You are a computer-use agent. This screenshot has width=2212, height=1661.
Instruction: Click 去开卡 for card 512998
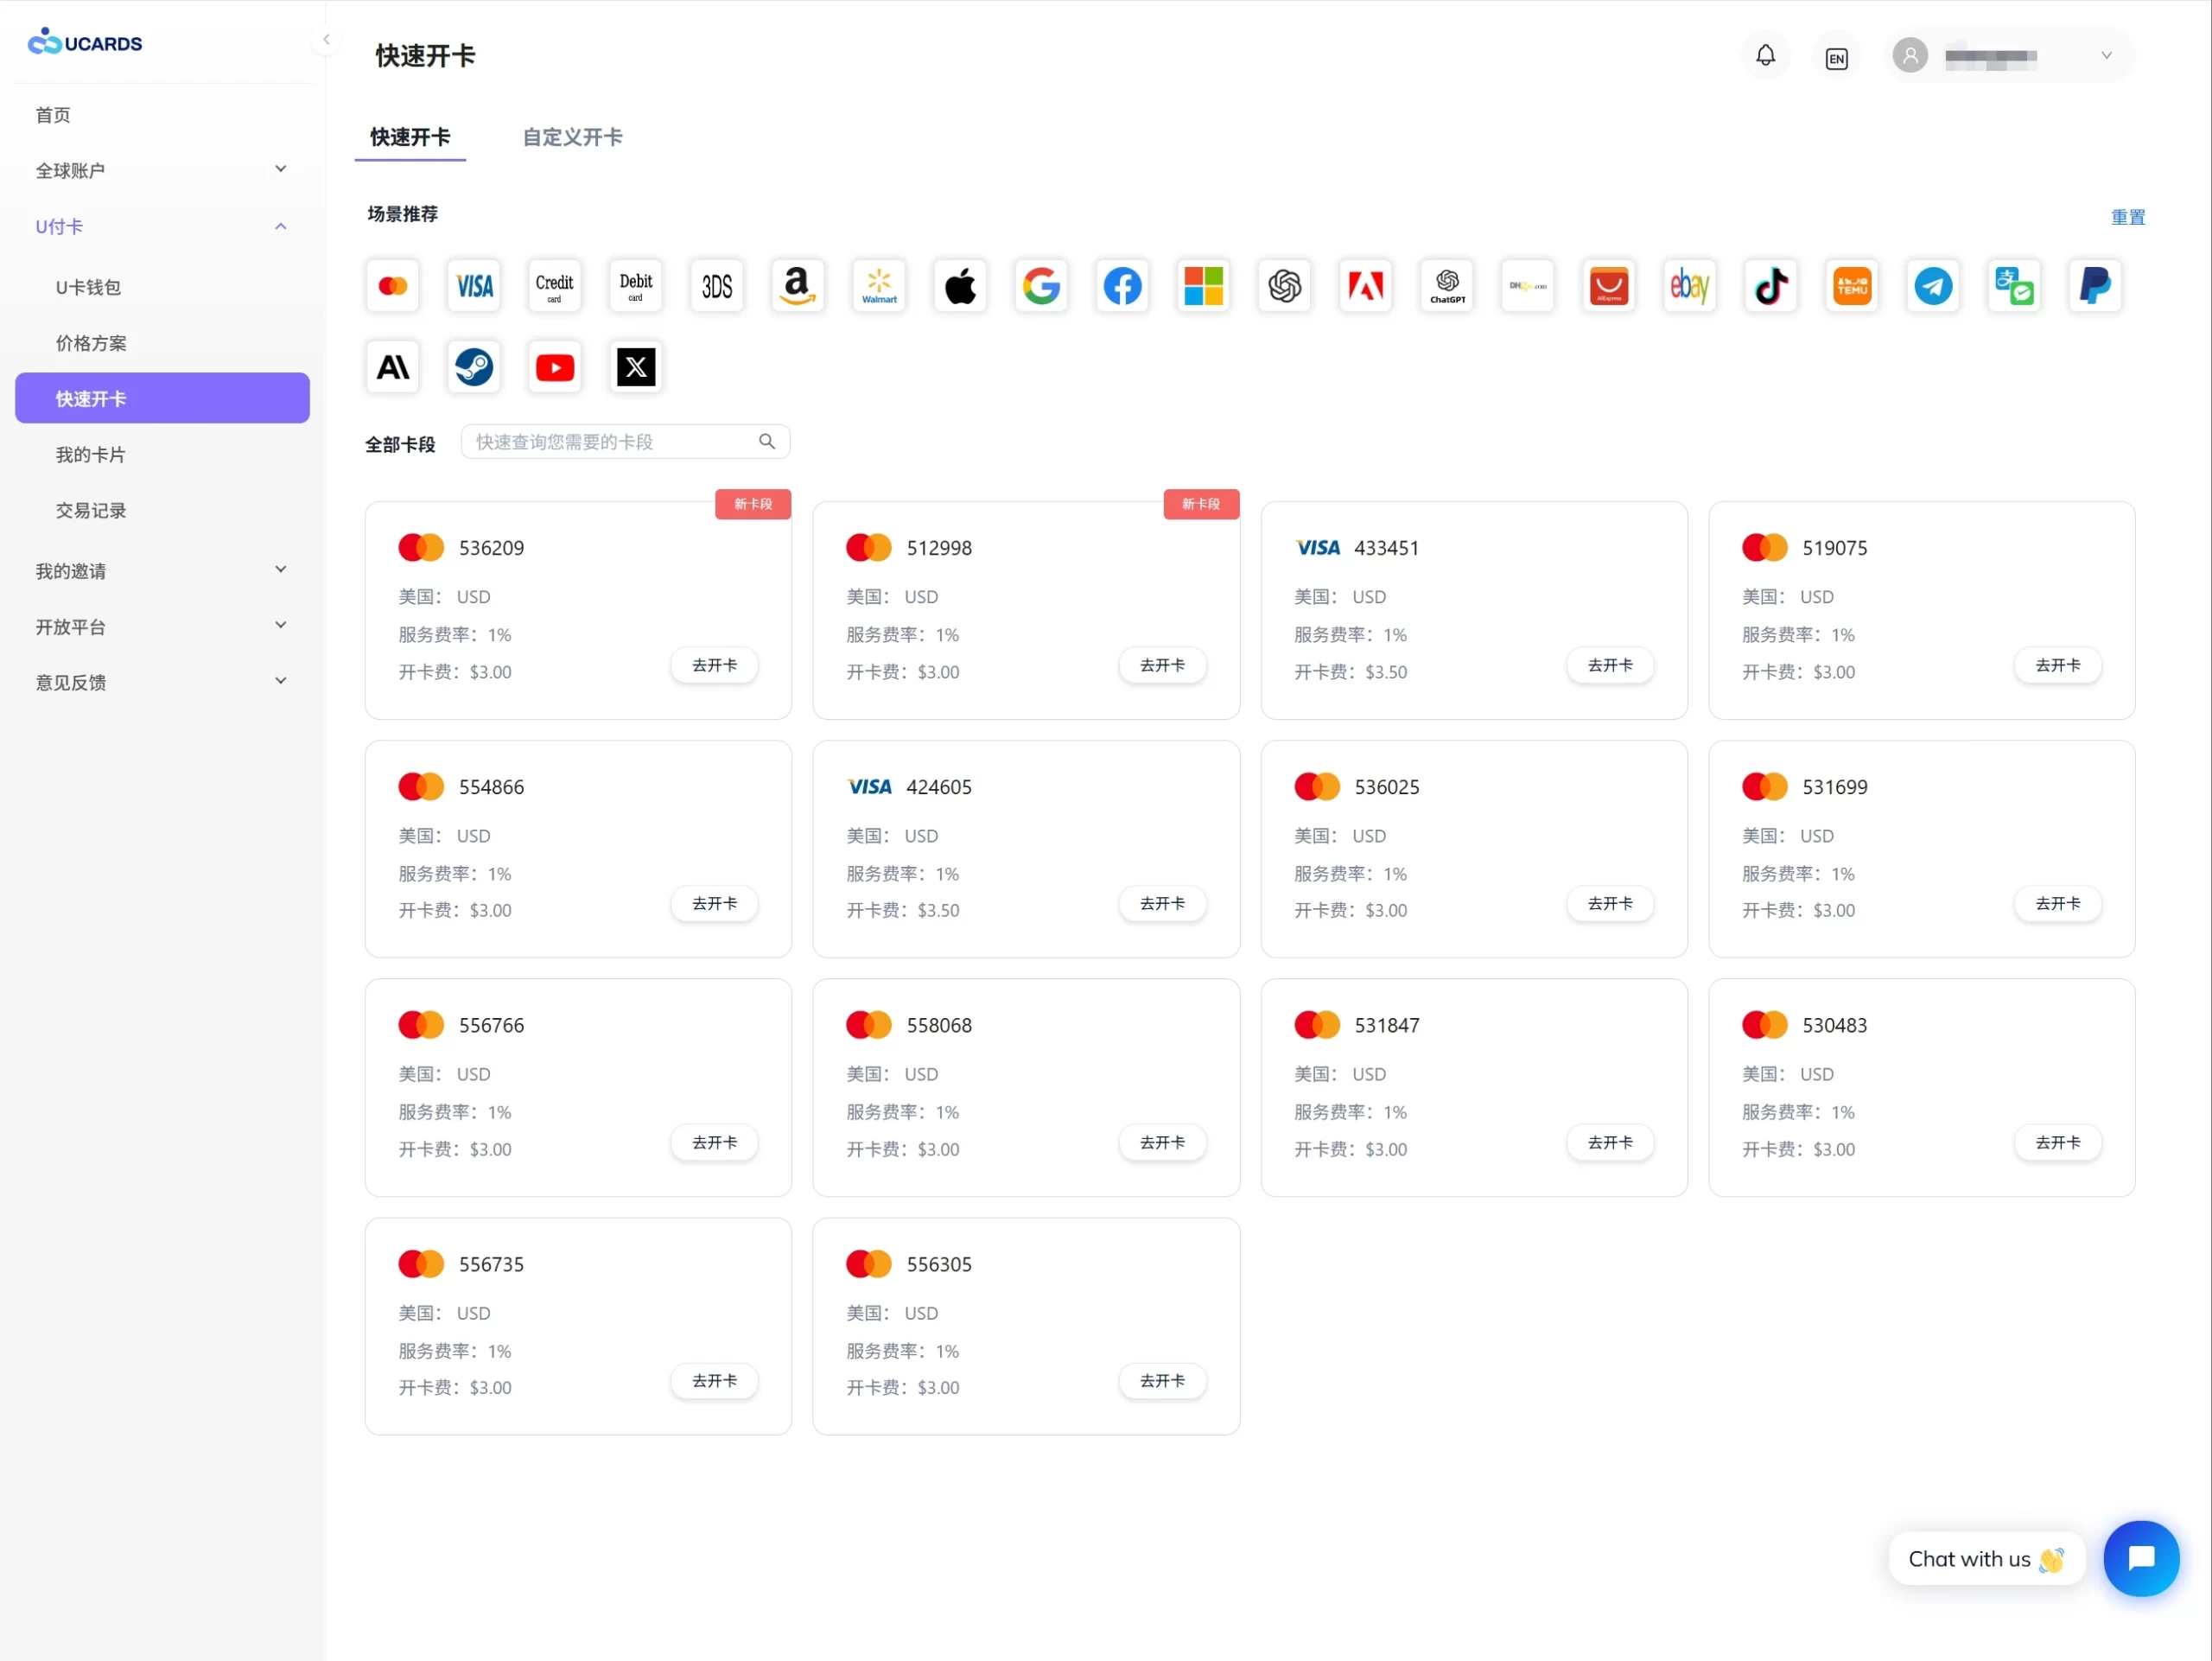click(1162, 665)
